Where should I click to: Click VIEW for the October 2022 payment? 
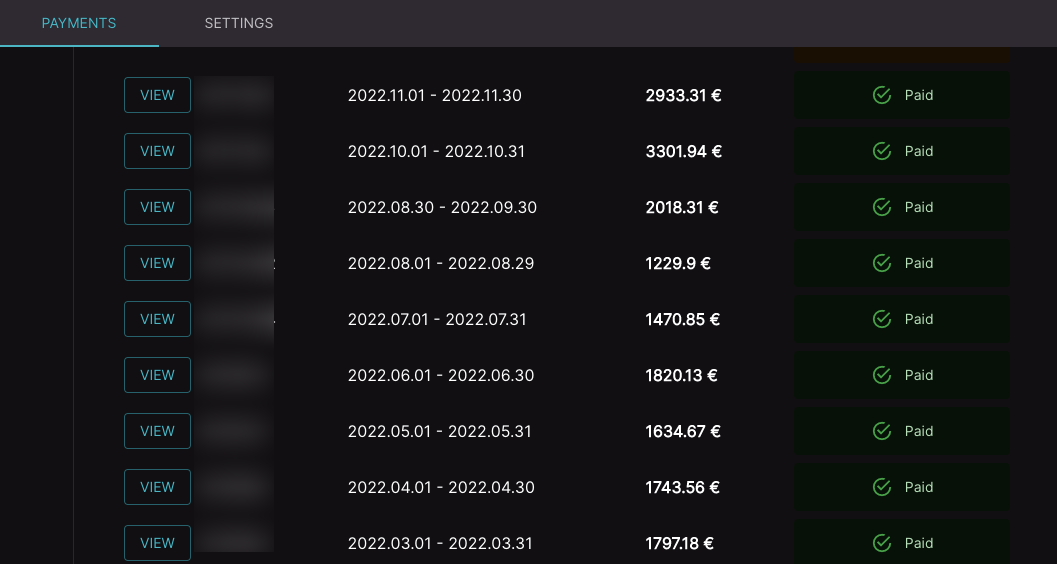click(x=157, y=151)
